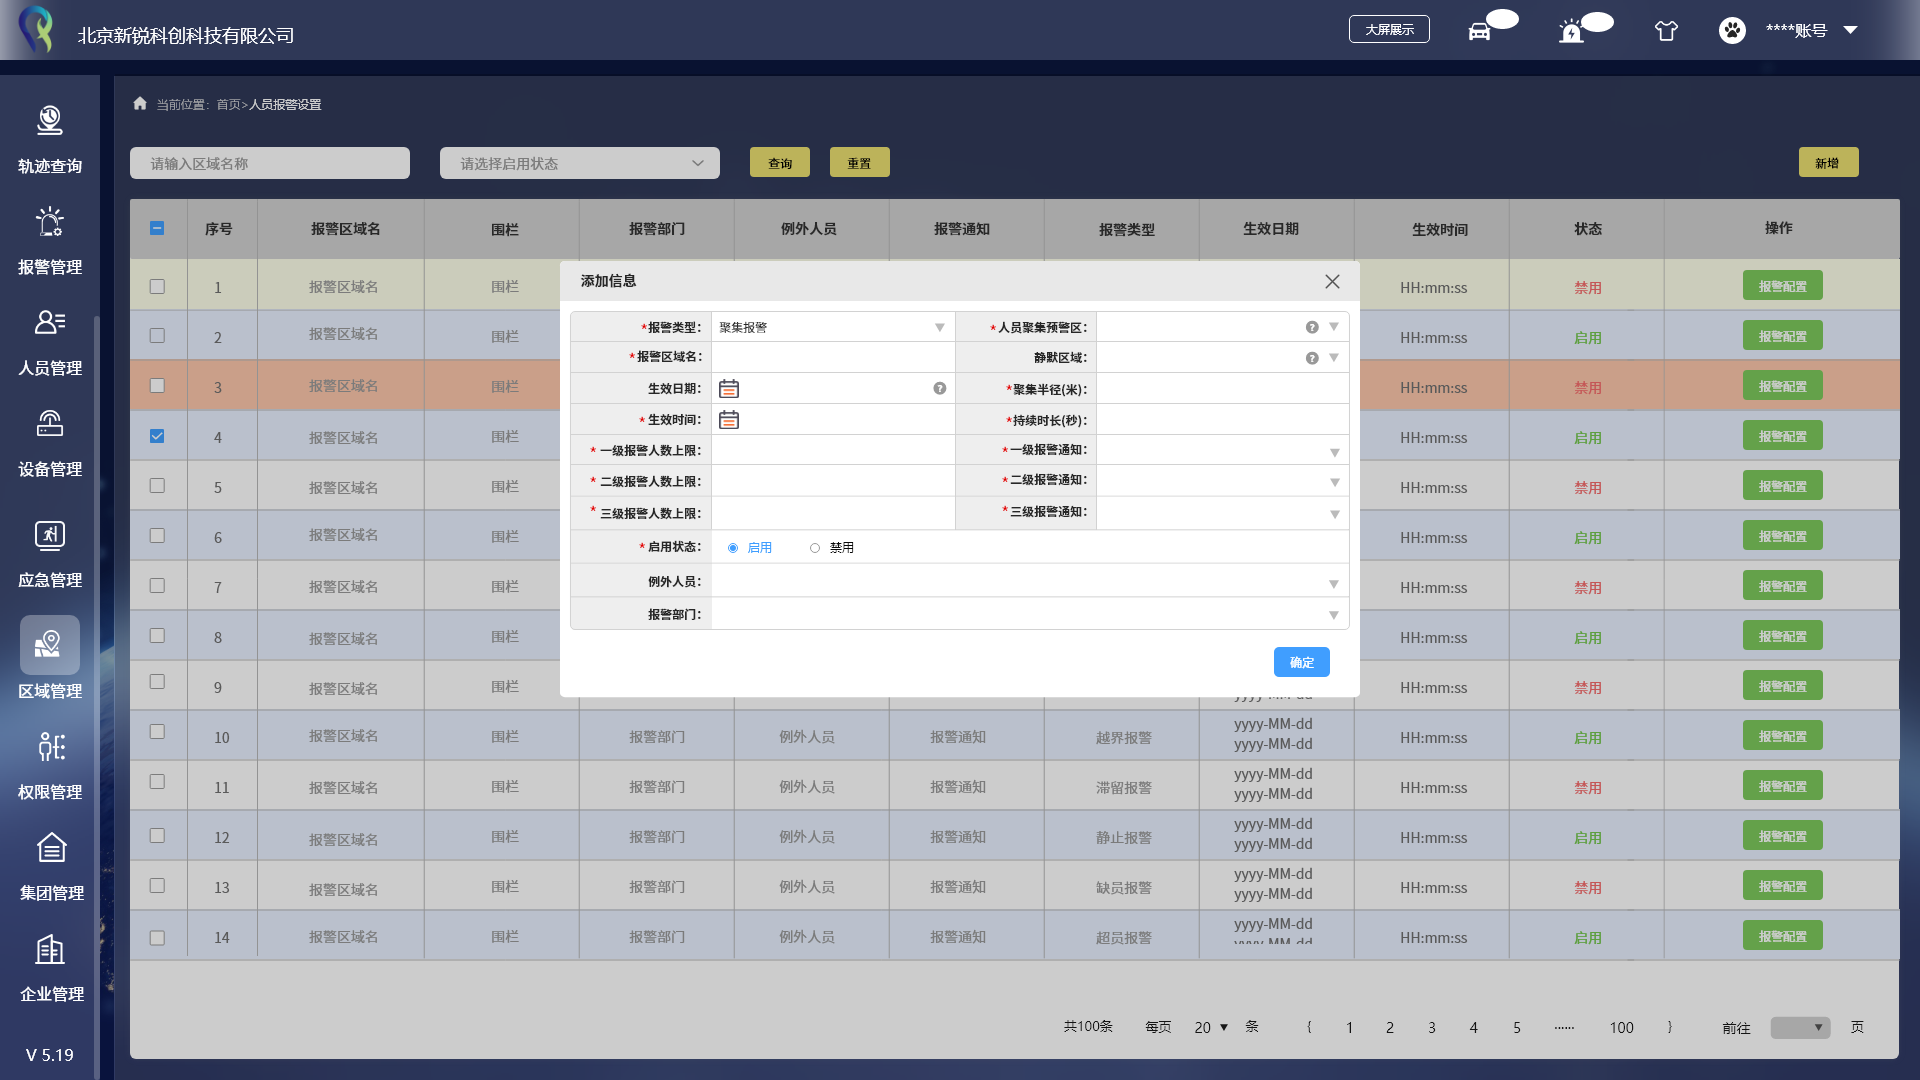Click the 聚集半径(米) input field

(x=1221, y=389)
